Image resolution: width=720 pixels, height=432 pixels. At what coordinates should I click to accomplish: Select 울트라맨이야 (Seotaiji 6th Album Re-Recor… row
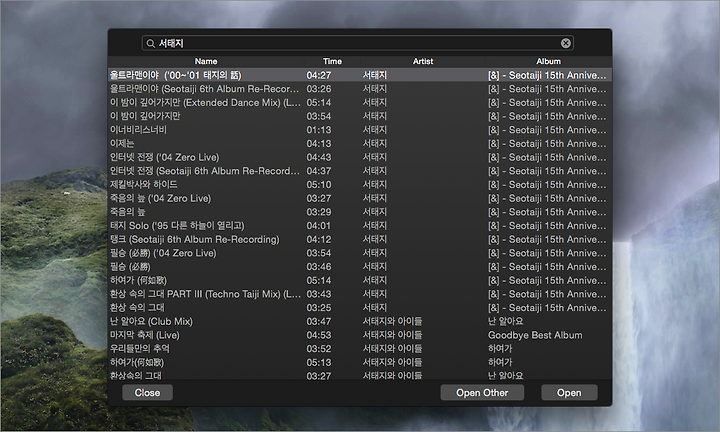[x=360, y=89]
